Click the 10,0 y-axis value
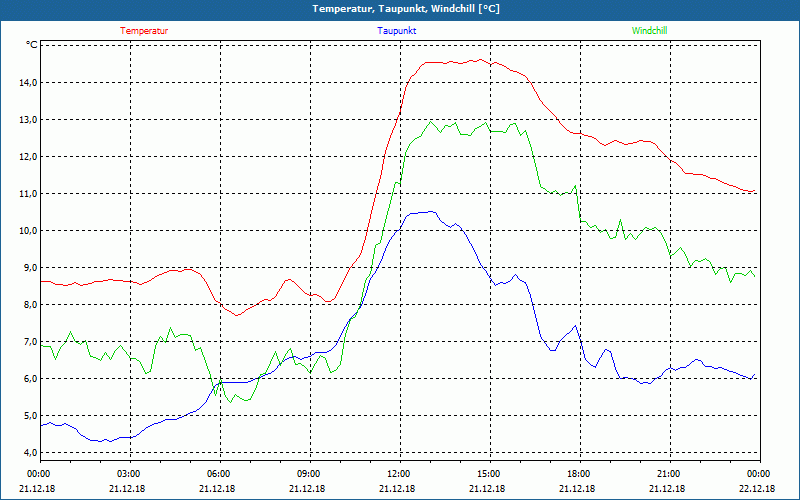The width and height of the screenshot is (800, 500). pyautogui.click(x=29, y=231)
